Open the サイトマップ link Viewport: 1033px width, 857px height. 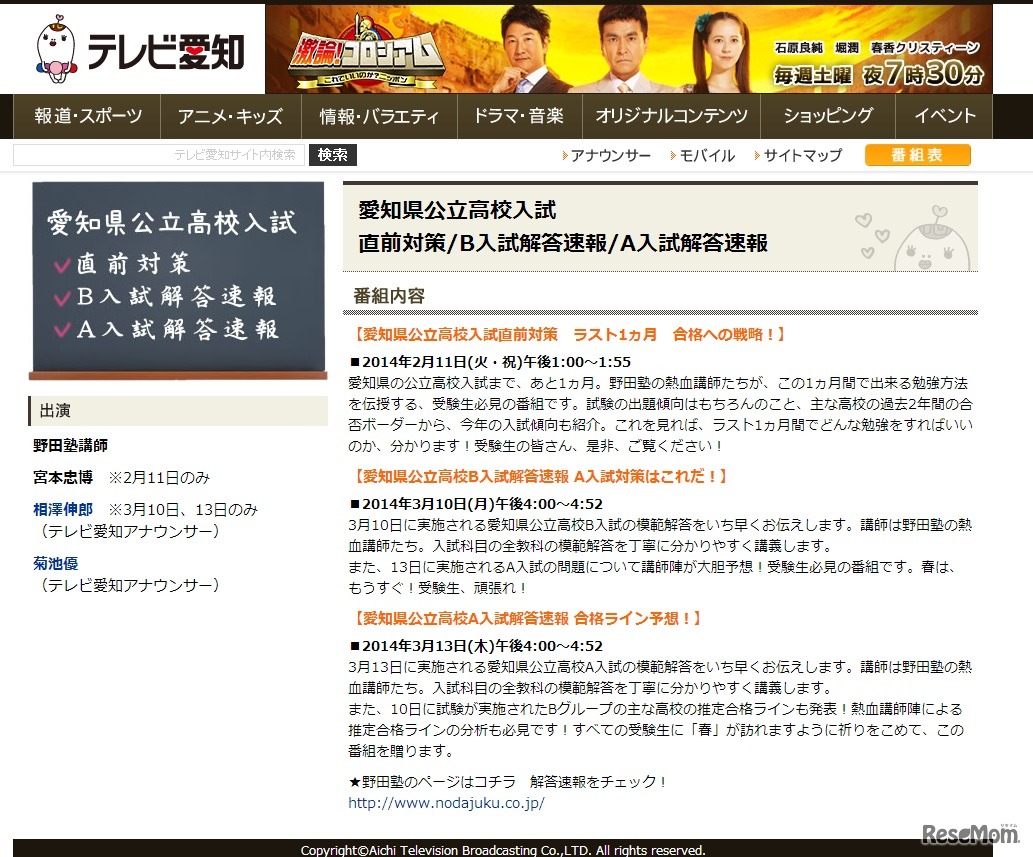pos(806,155)
